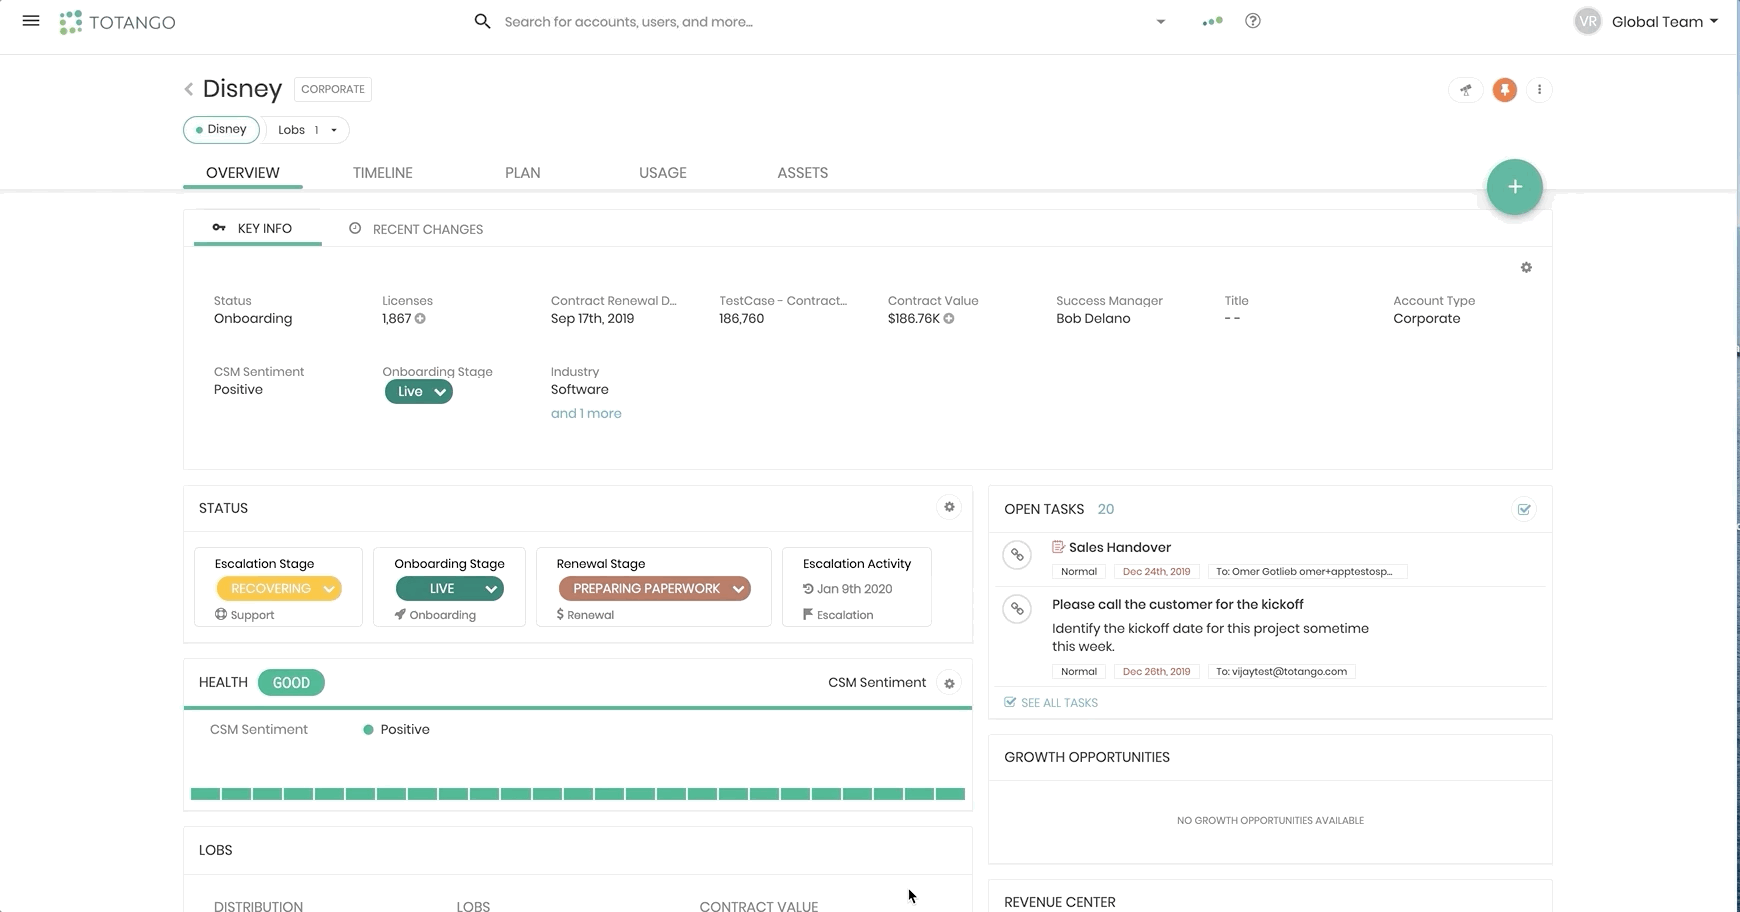Click the Jan 9th 2020 escalation activity date

click(x=854, y=589)
